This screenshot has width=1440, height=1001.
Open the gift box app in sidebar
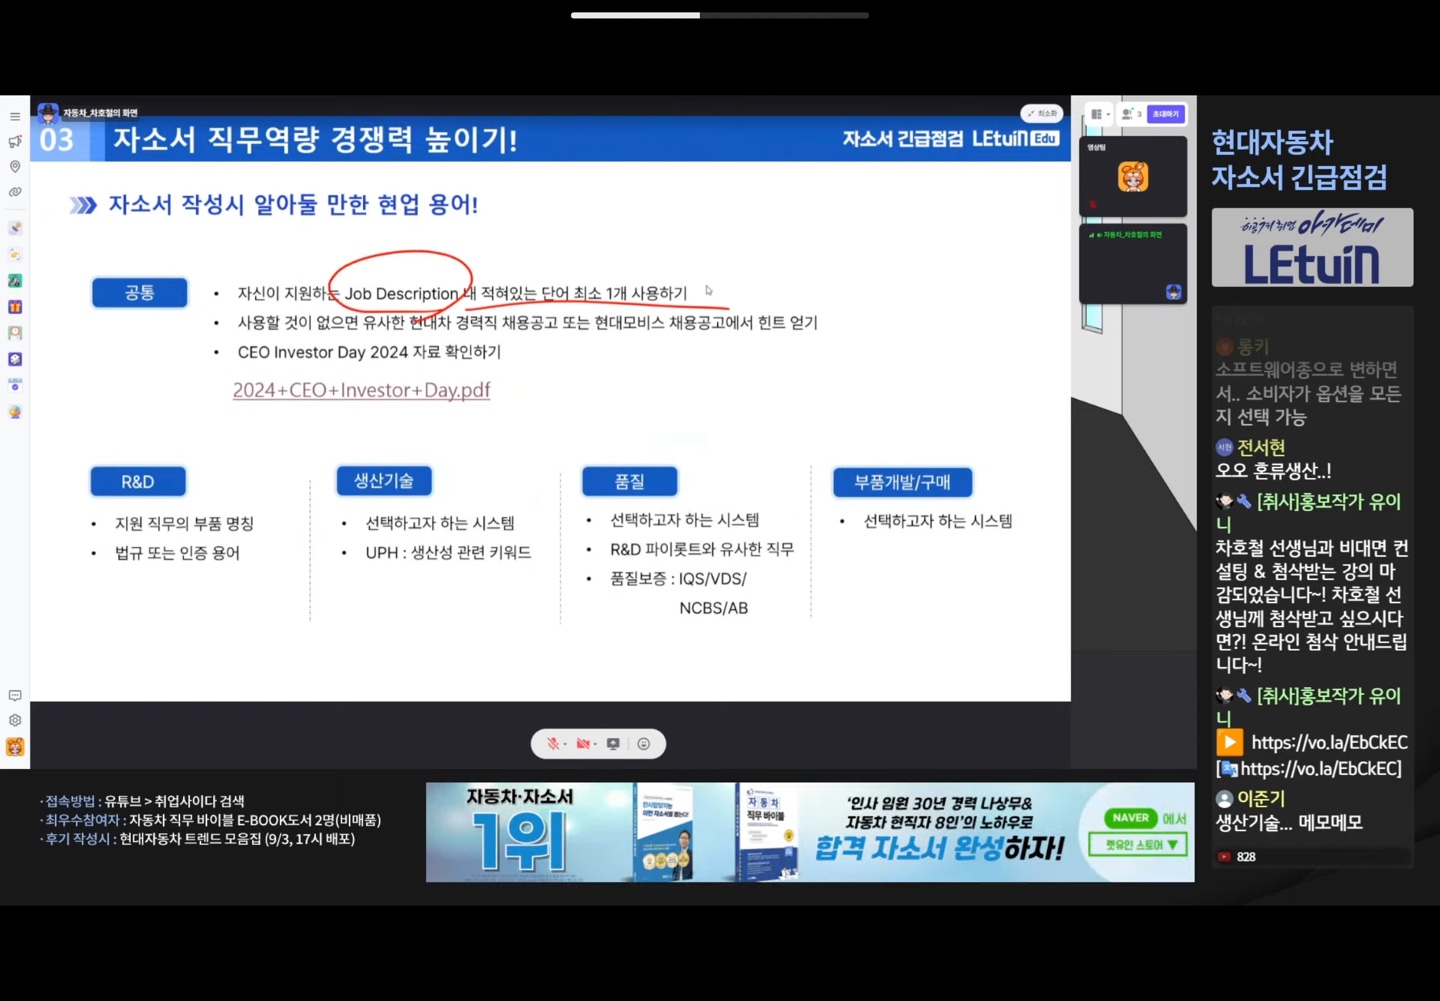pyautogui.click(x=15, y=307)
